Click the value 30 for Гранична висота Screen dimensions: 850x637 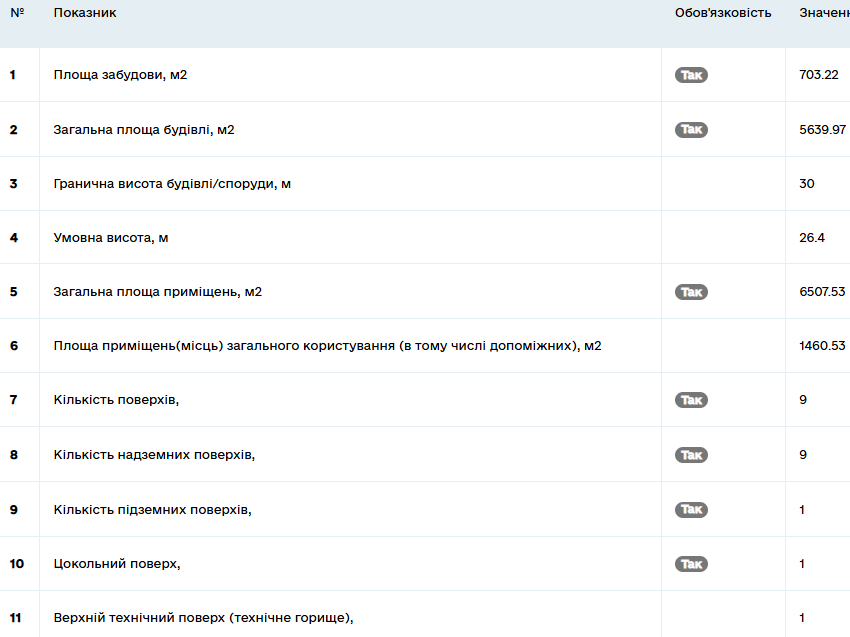point(807,184)
